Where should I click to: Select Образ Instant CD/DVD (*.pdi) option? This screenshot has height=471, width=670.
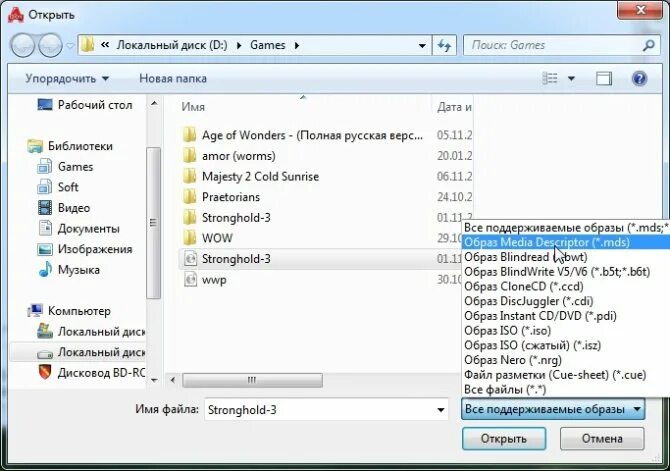[566, 316]
